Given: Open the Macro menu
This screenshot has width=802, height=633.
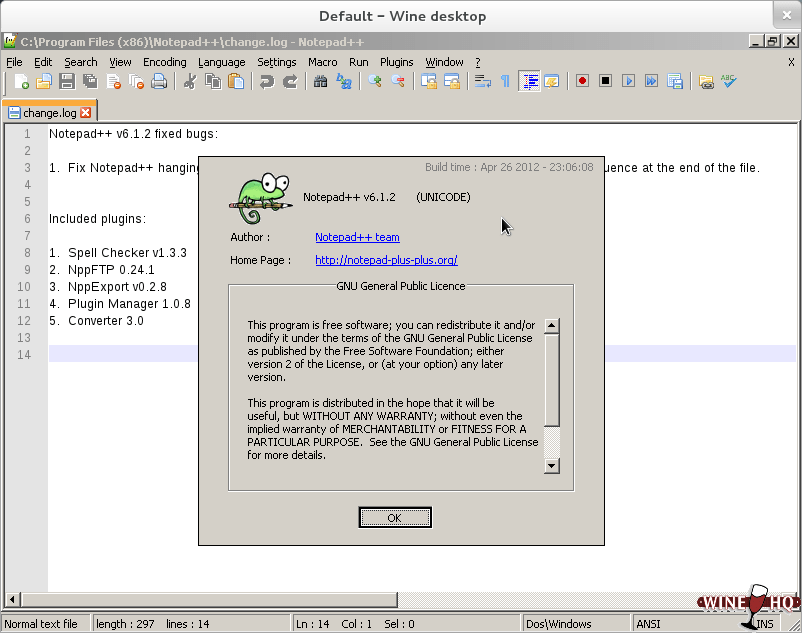Looking at the screenshot, I should 323,62.
